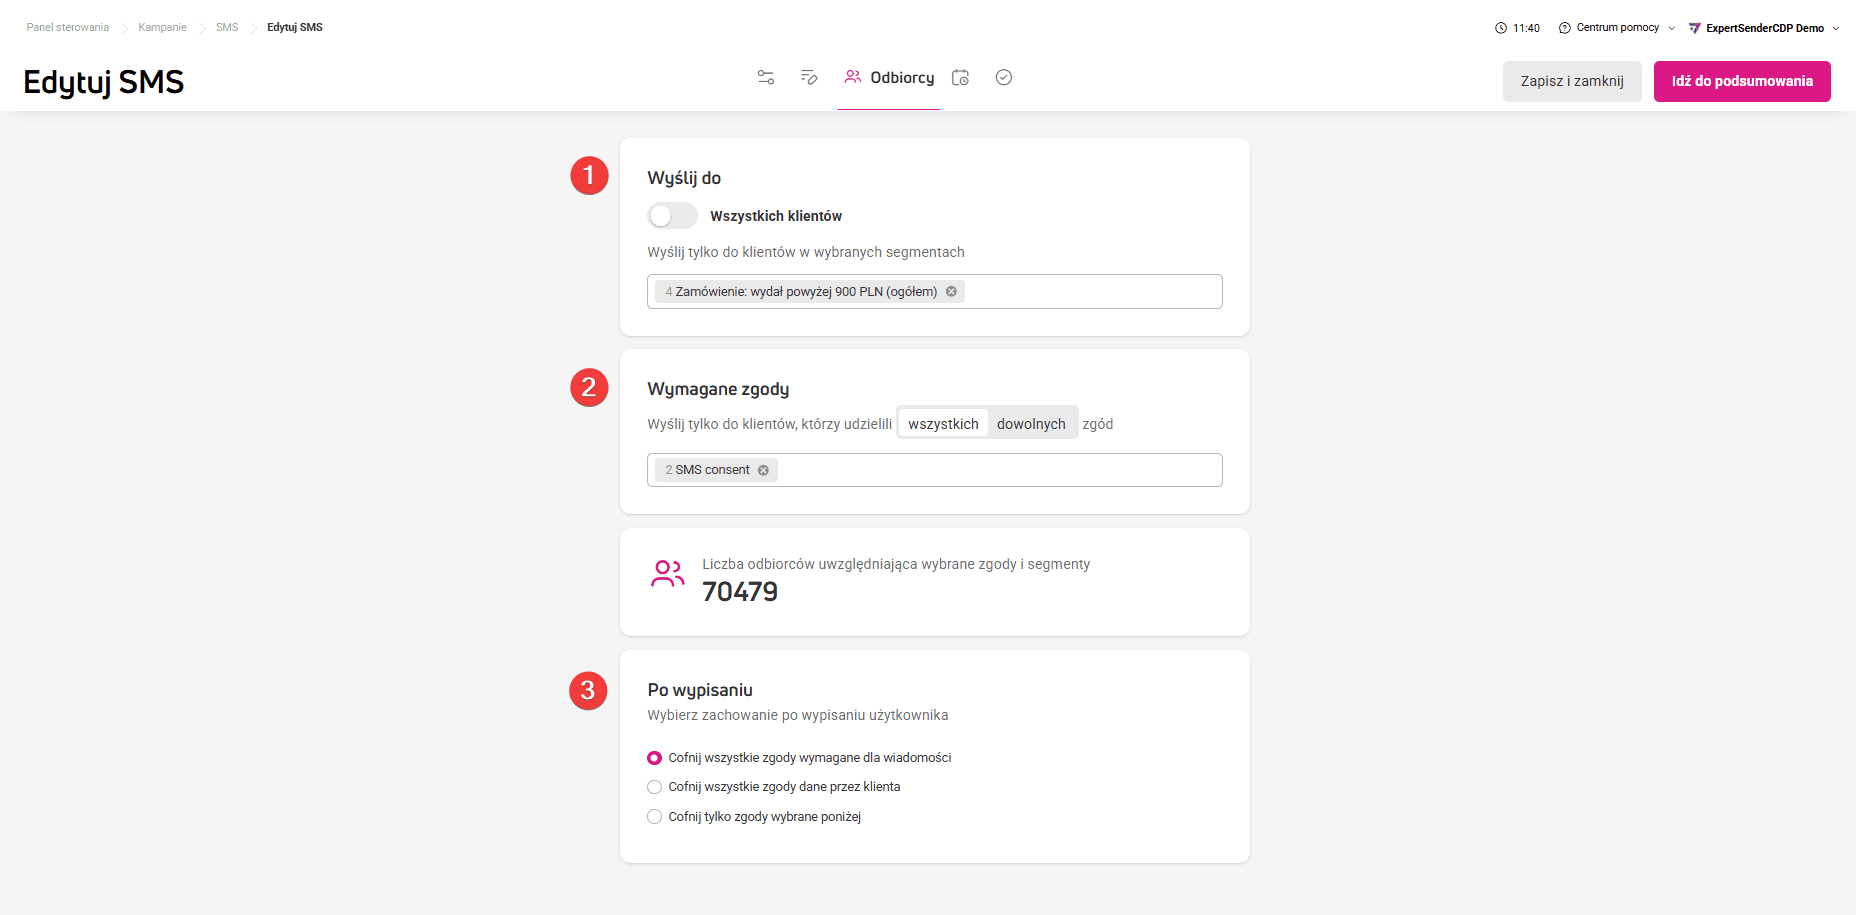Click the recipient count 70479
The height and width of the screenshot is (915, 1856).
pos(740,592)
